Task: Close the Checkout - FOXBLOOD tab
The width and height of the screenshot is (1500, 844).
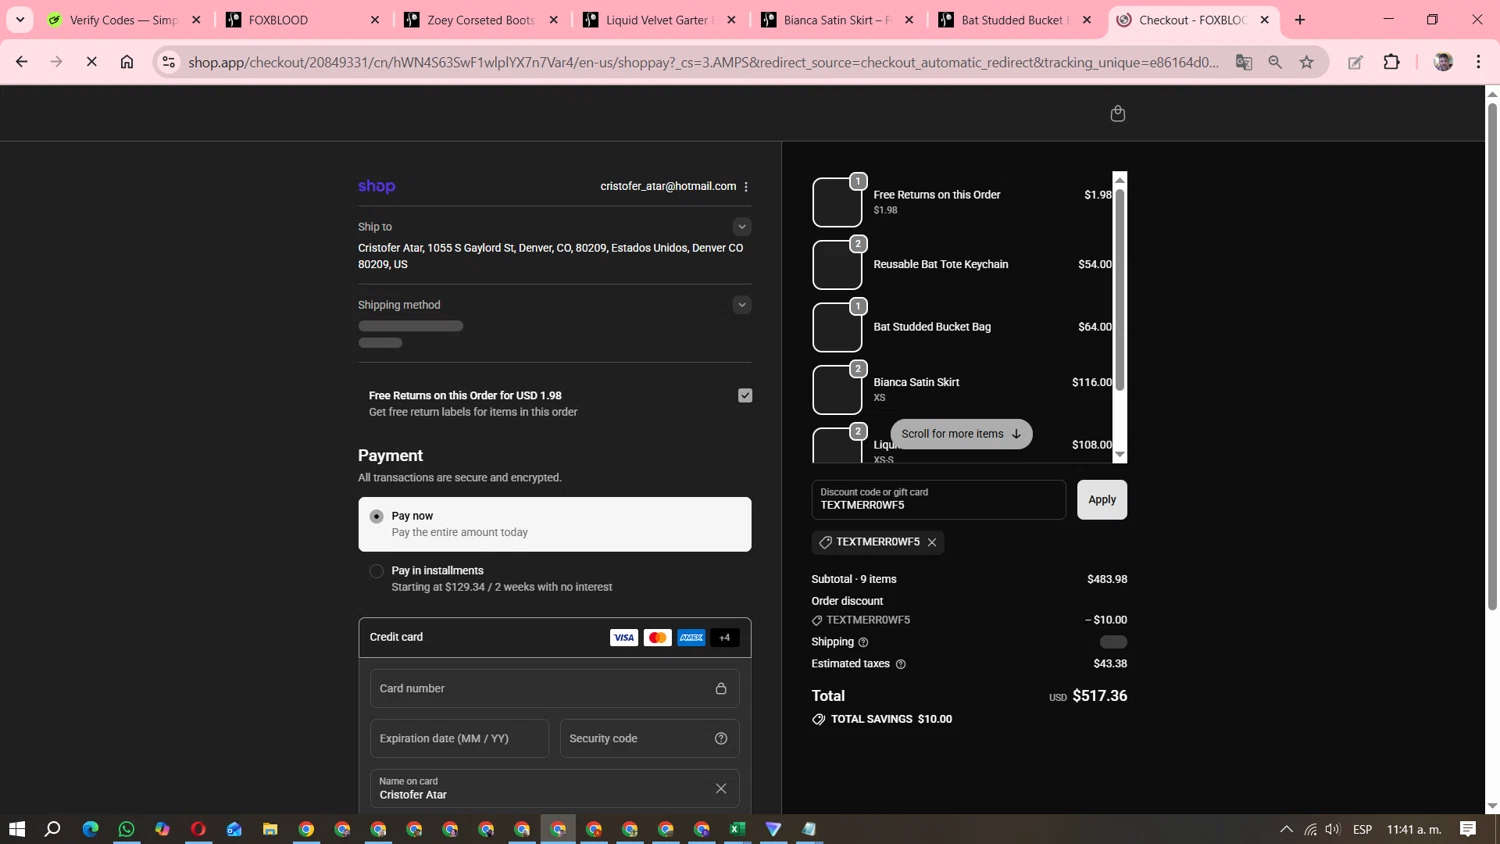Action: click(1265, 20)
